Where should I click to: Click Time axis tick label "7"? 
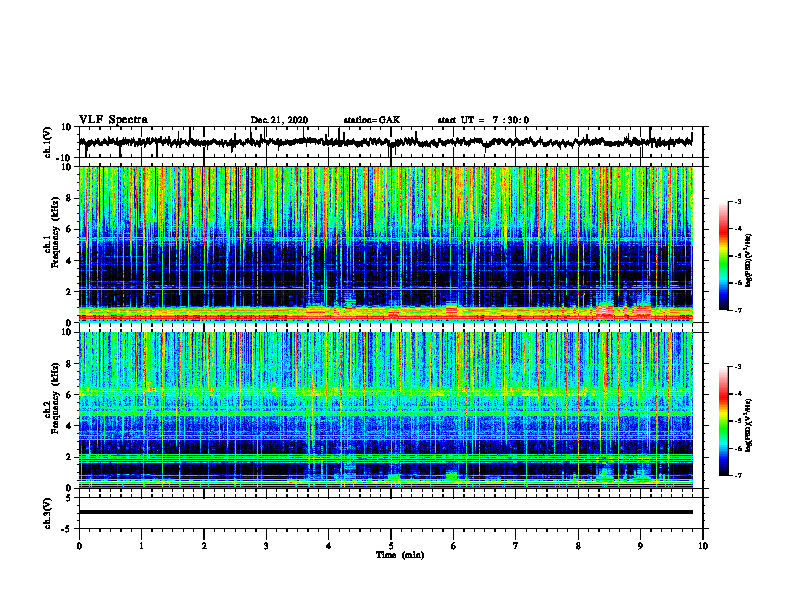pos(516,546)
